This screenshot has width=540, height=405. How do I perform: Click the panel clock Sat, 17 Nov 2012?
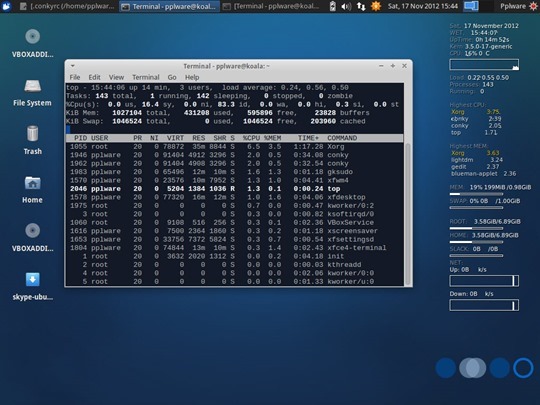pos(423,6)
